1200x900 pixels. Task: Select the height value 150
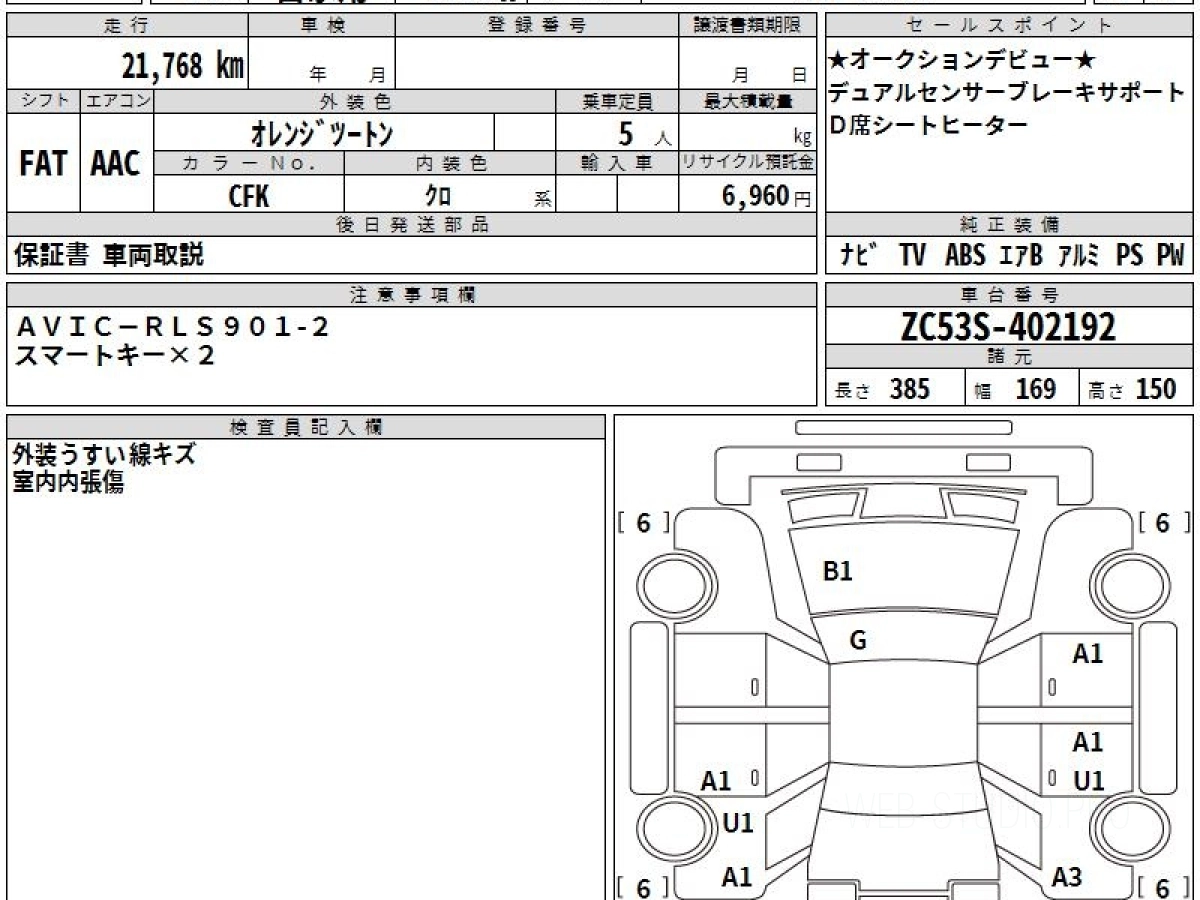pos(1156,389)
